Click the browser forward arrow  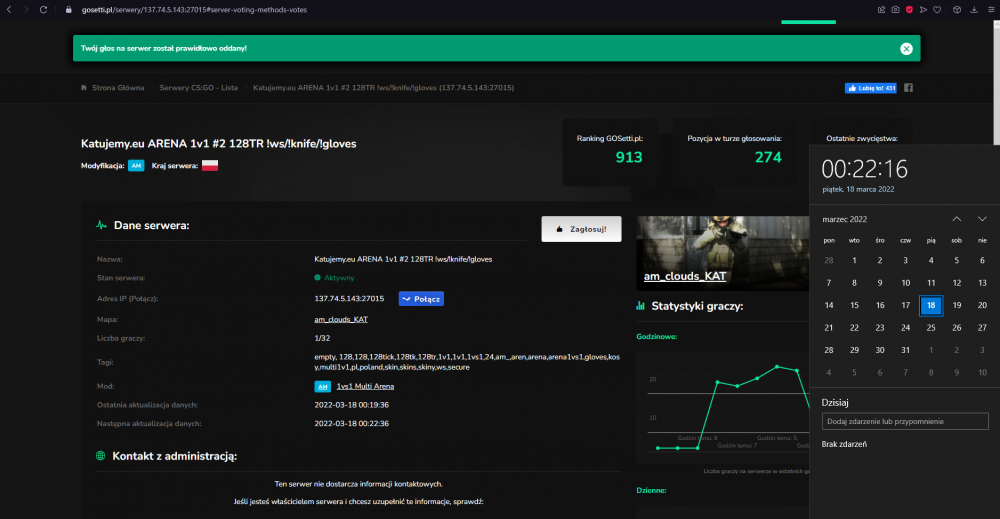(26, 10)
